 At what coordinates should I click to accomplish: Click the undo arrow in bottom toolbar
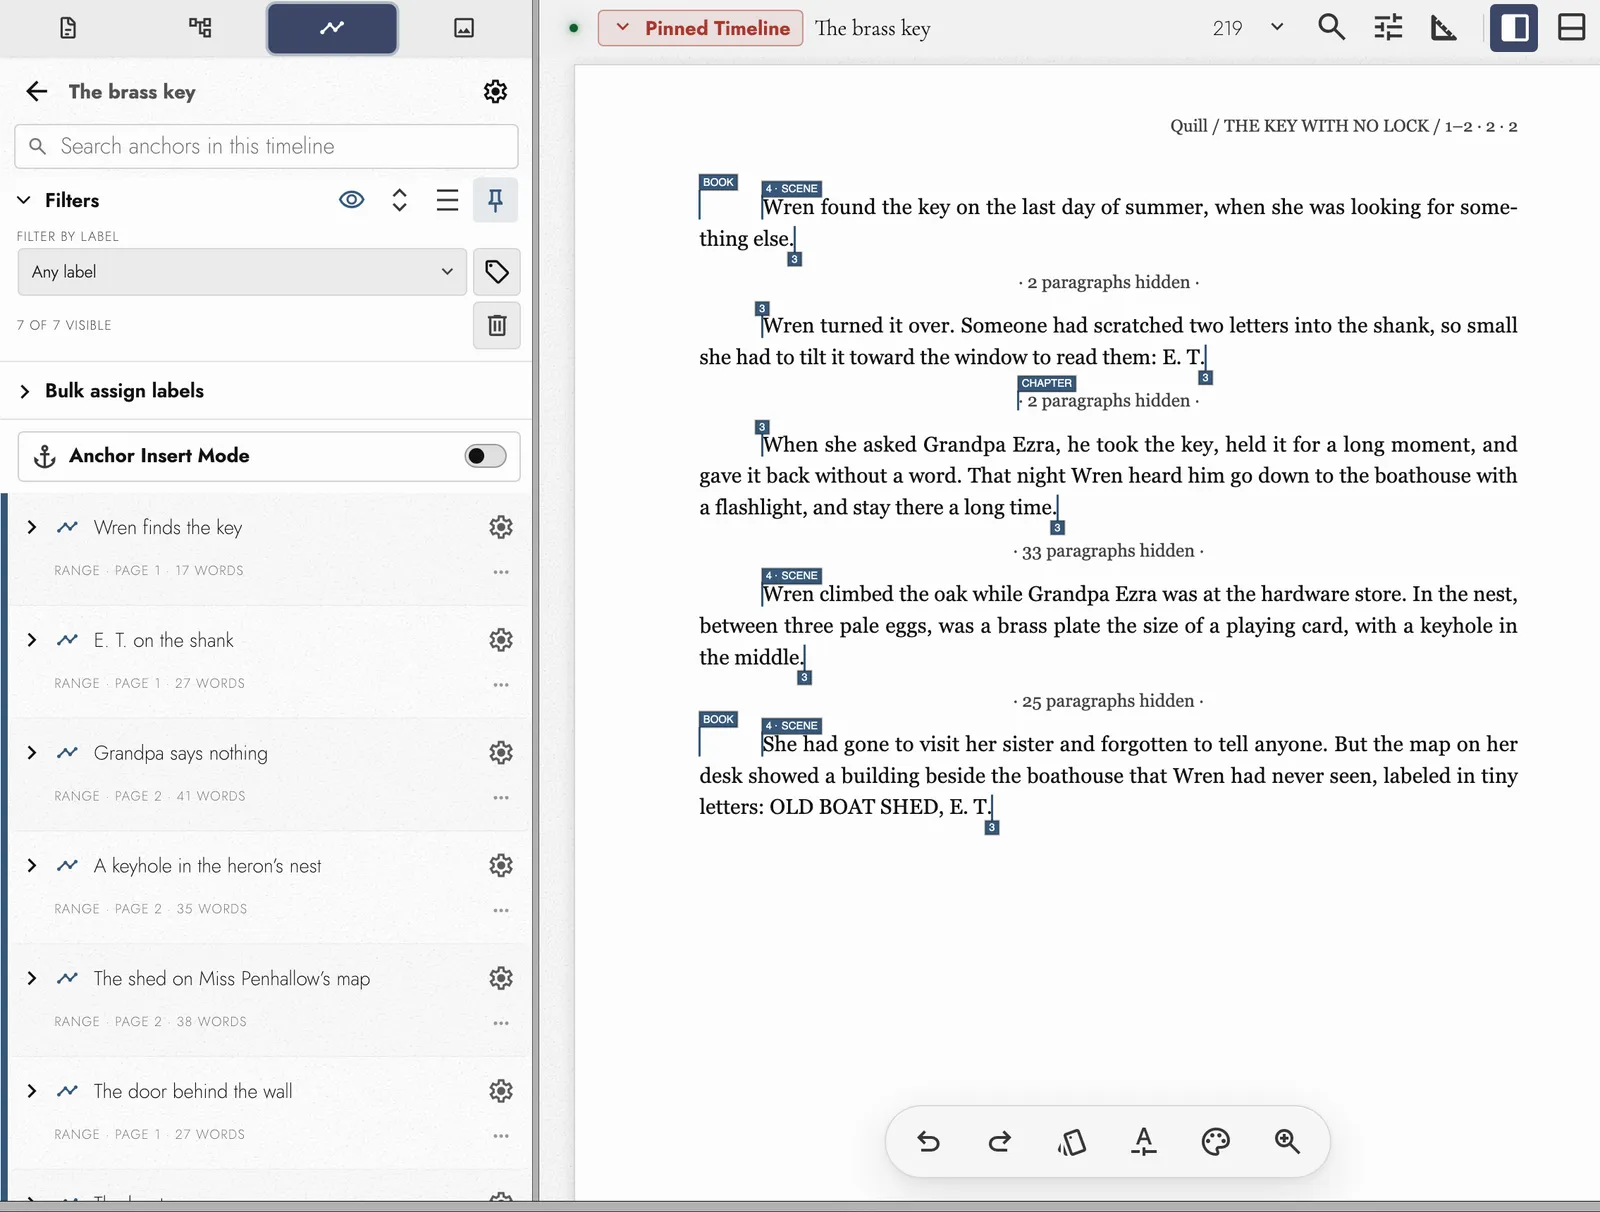pos(928,1141)
